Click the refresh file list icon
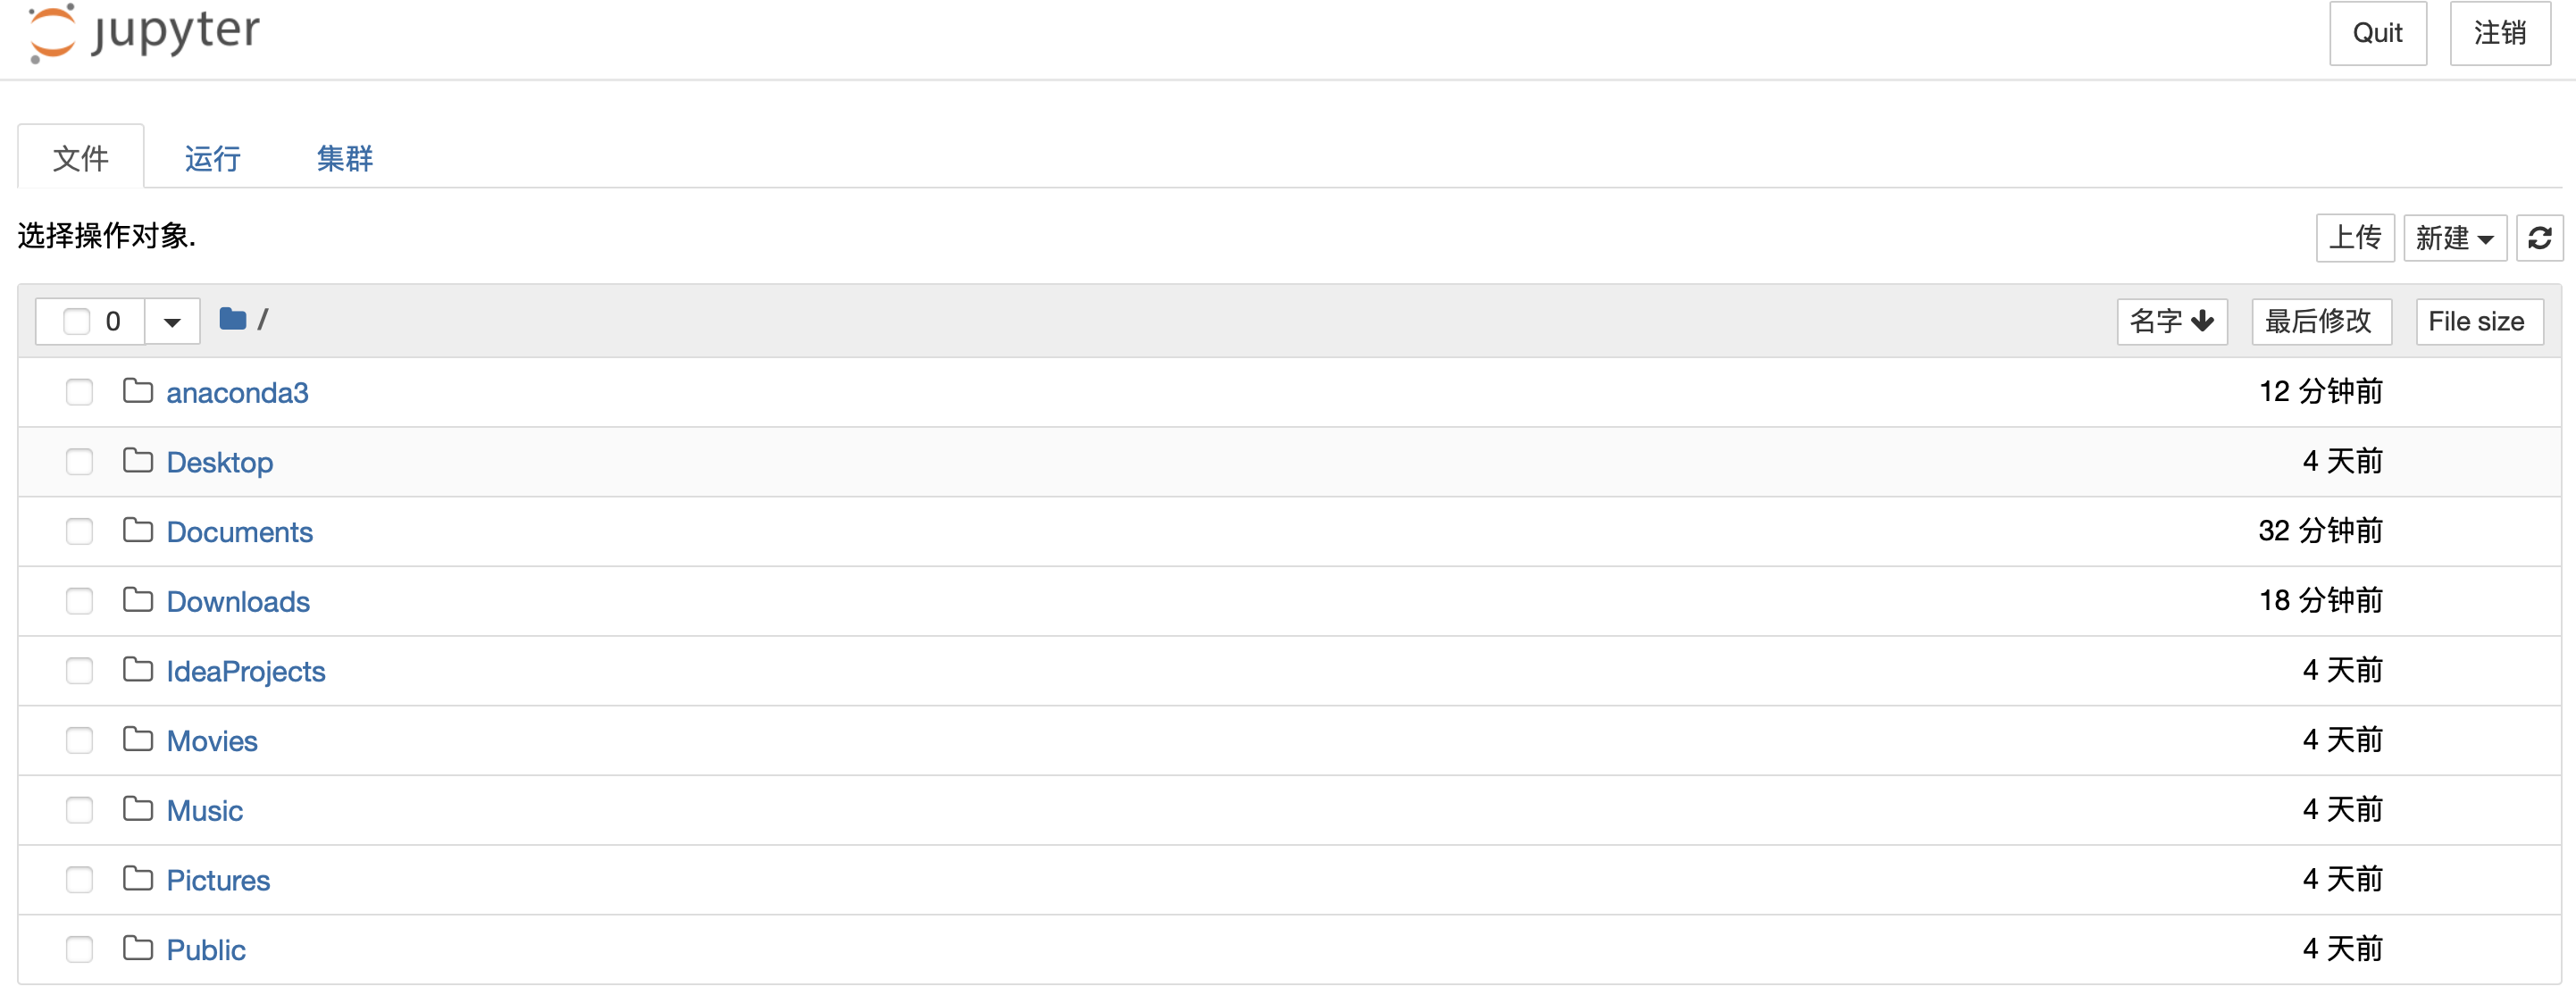The image size is (2576, 995). click(2539, 238)
